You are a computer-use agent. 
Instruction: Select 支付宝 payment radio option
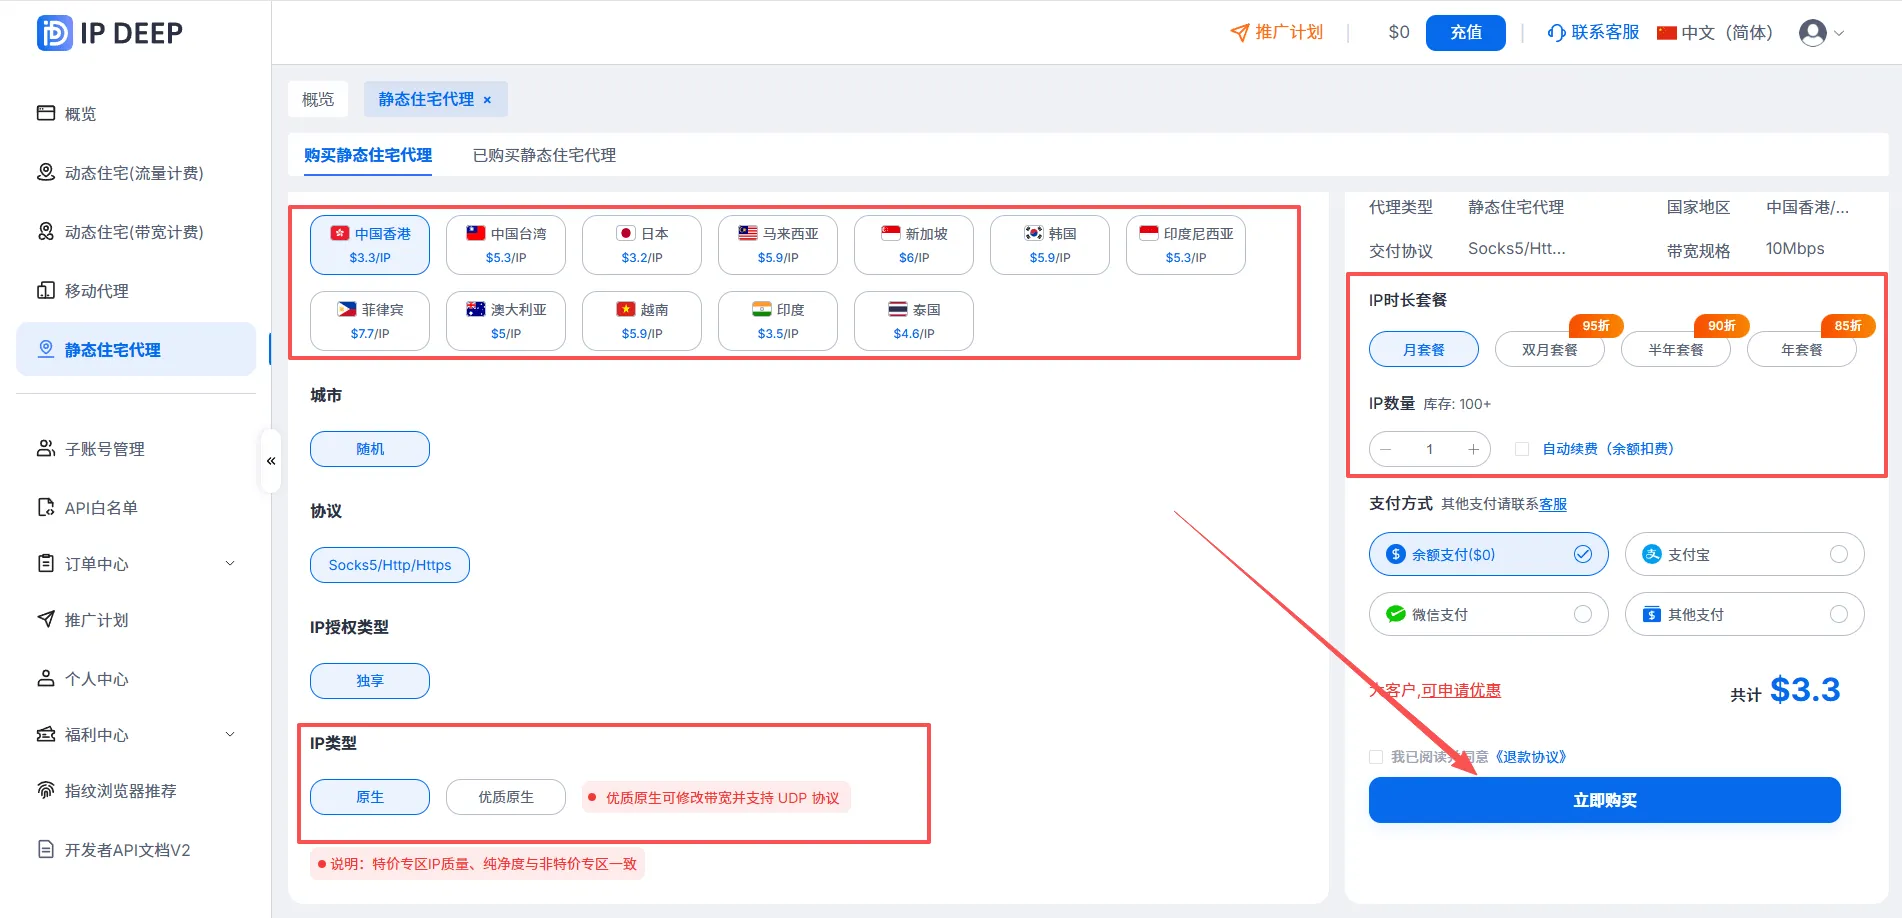(x=1839, y=554)
